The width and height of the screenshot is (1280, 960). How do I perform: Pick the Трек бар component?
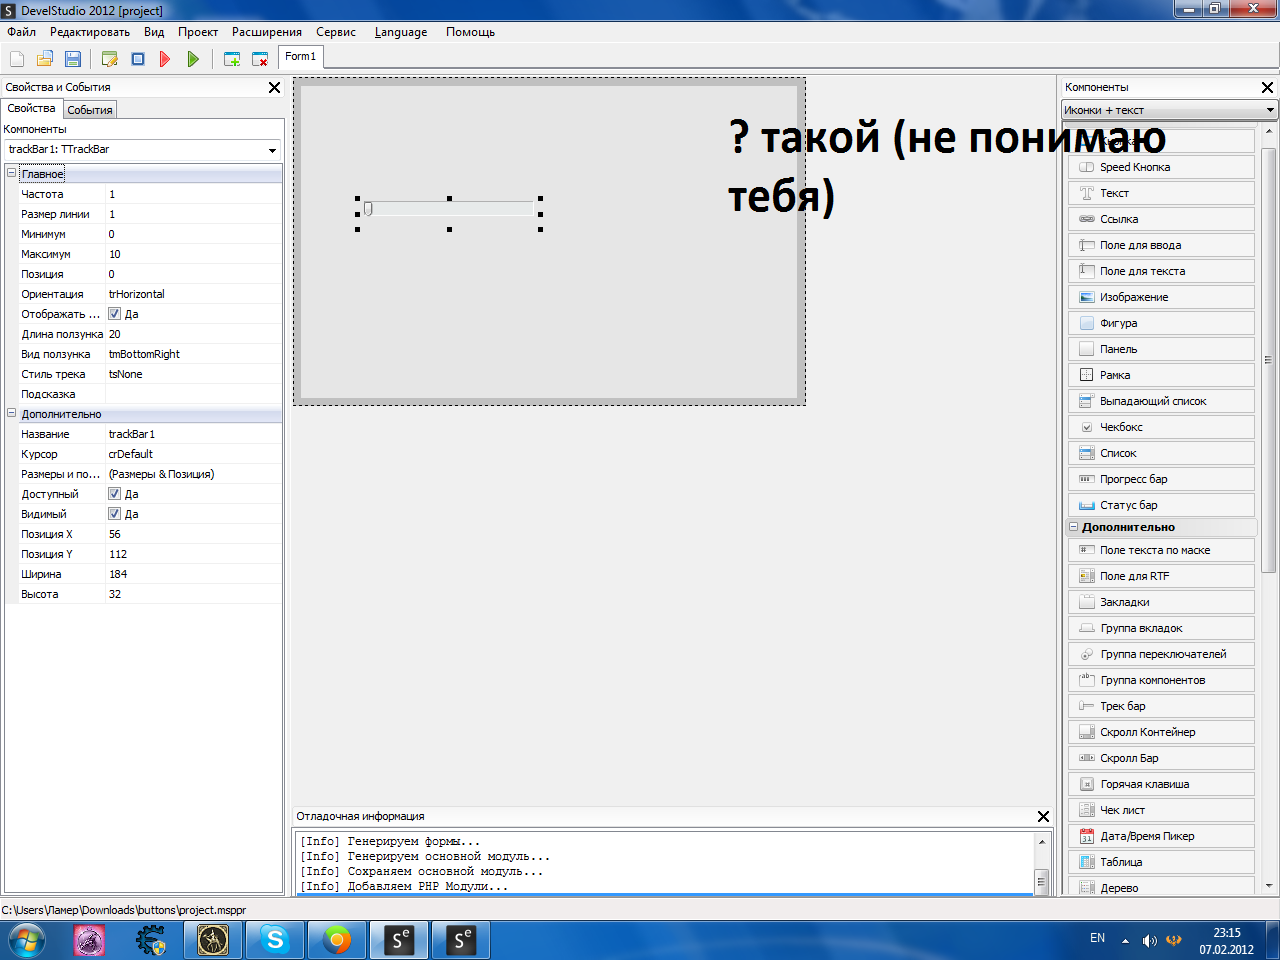[1161, 706]
